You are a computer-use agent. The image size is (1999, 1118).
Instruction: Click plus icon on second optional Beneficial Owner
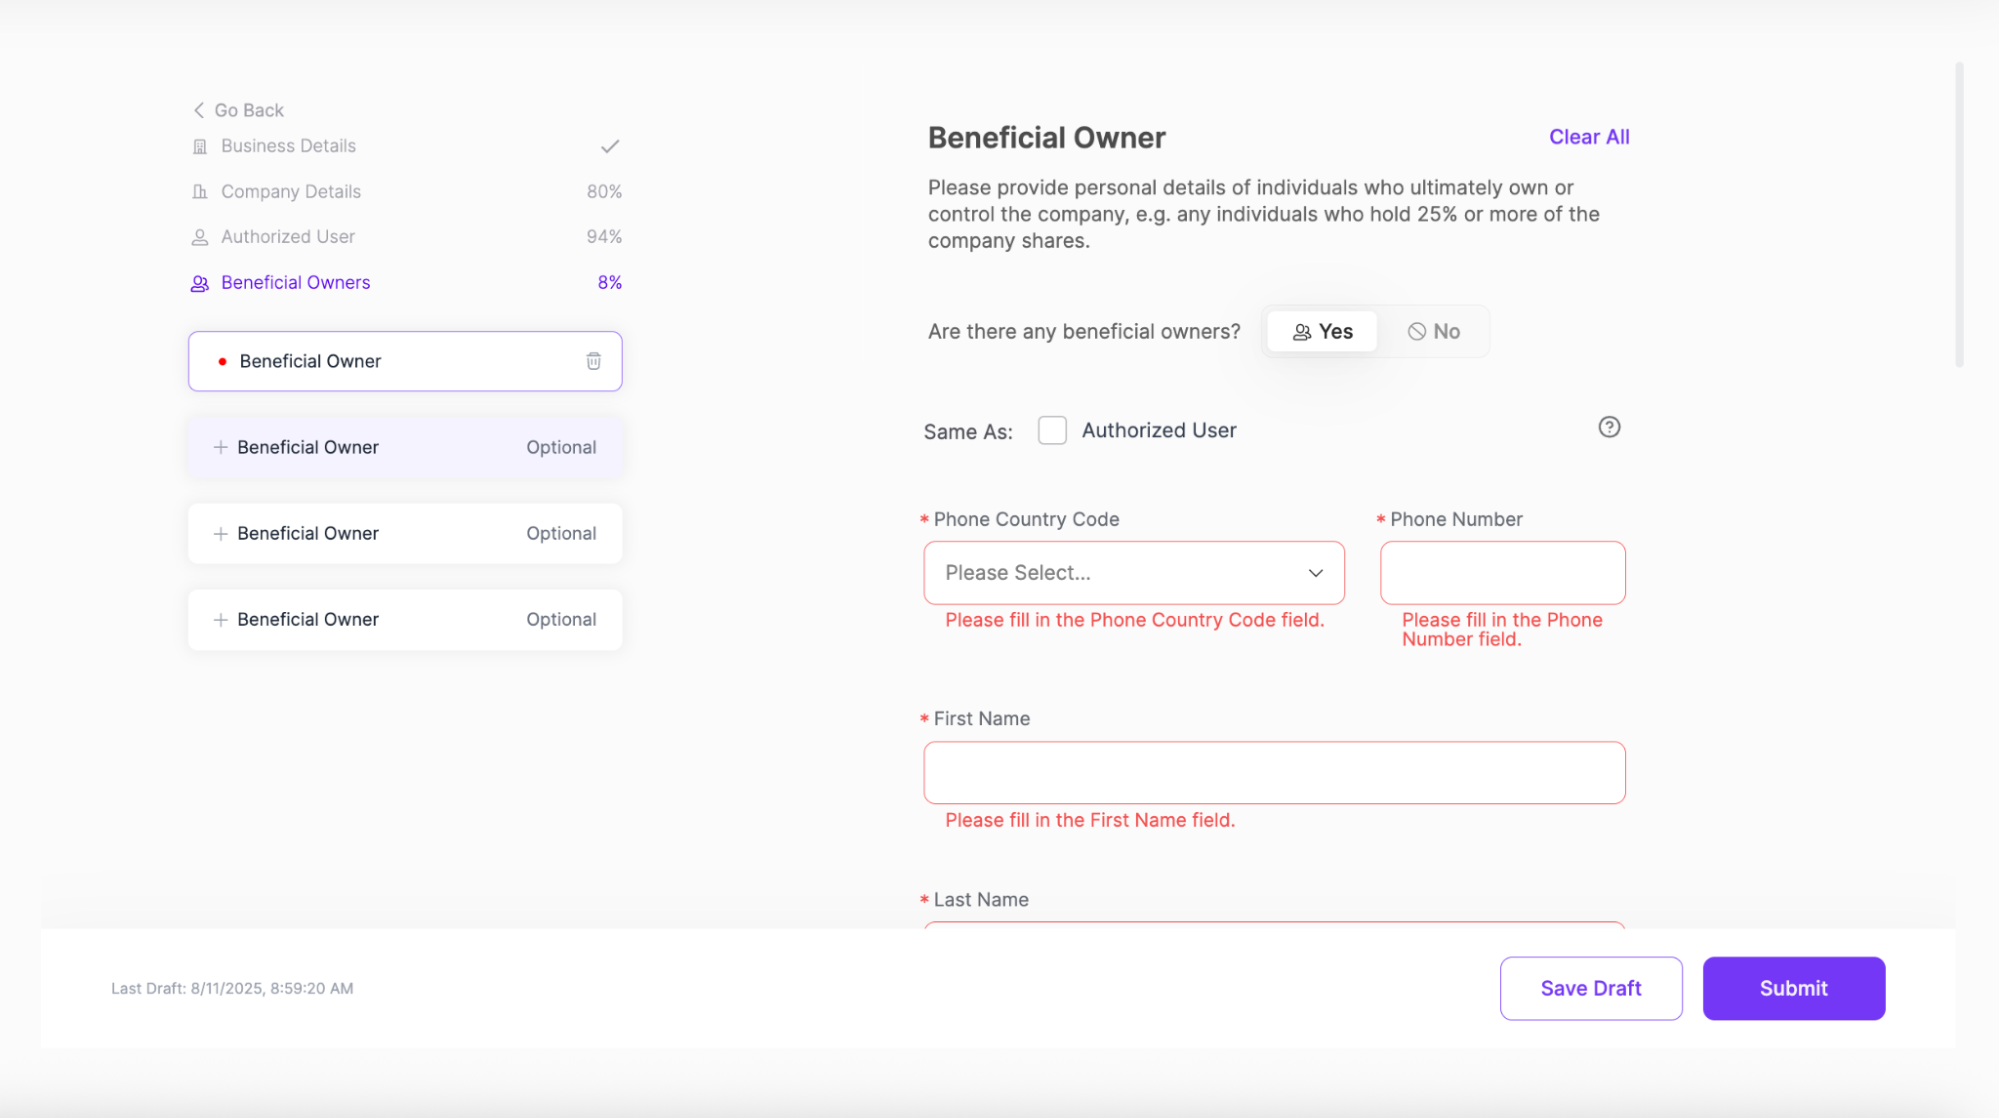coord(221,533)
